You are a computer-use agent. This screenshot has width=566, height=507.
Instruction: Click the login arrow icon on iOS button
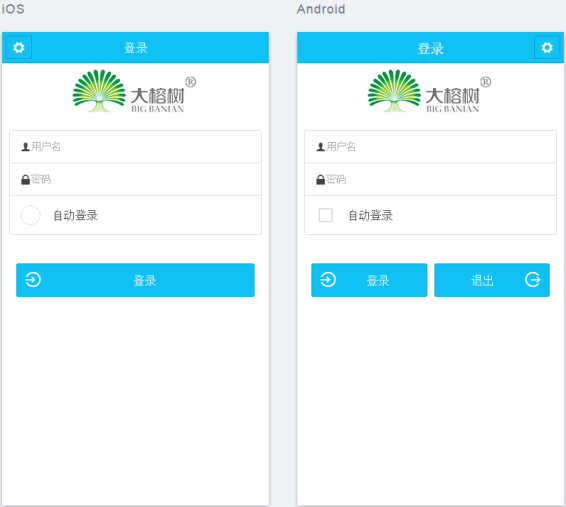click(33, 280)
